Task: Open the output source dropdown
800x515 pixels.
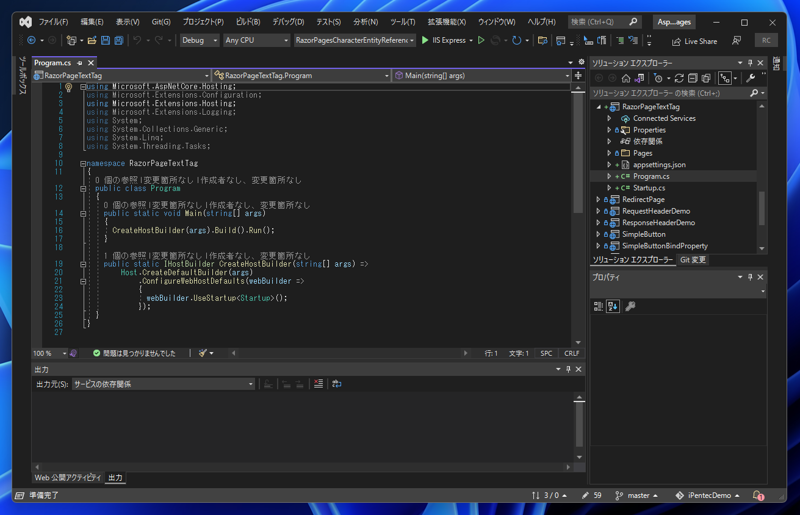Action: (x=163, y=384)
